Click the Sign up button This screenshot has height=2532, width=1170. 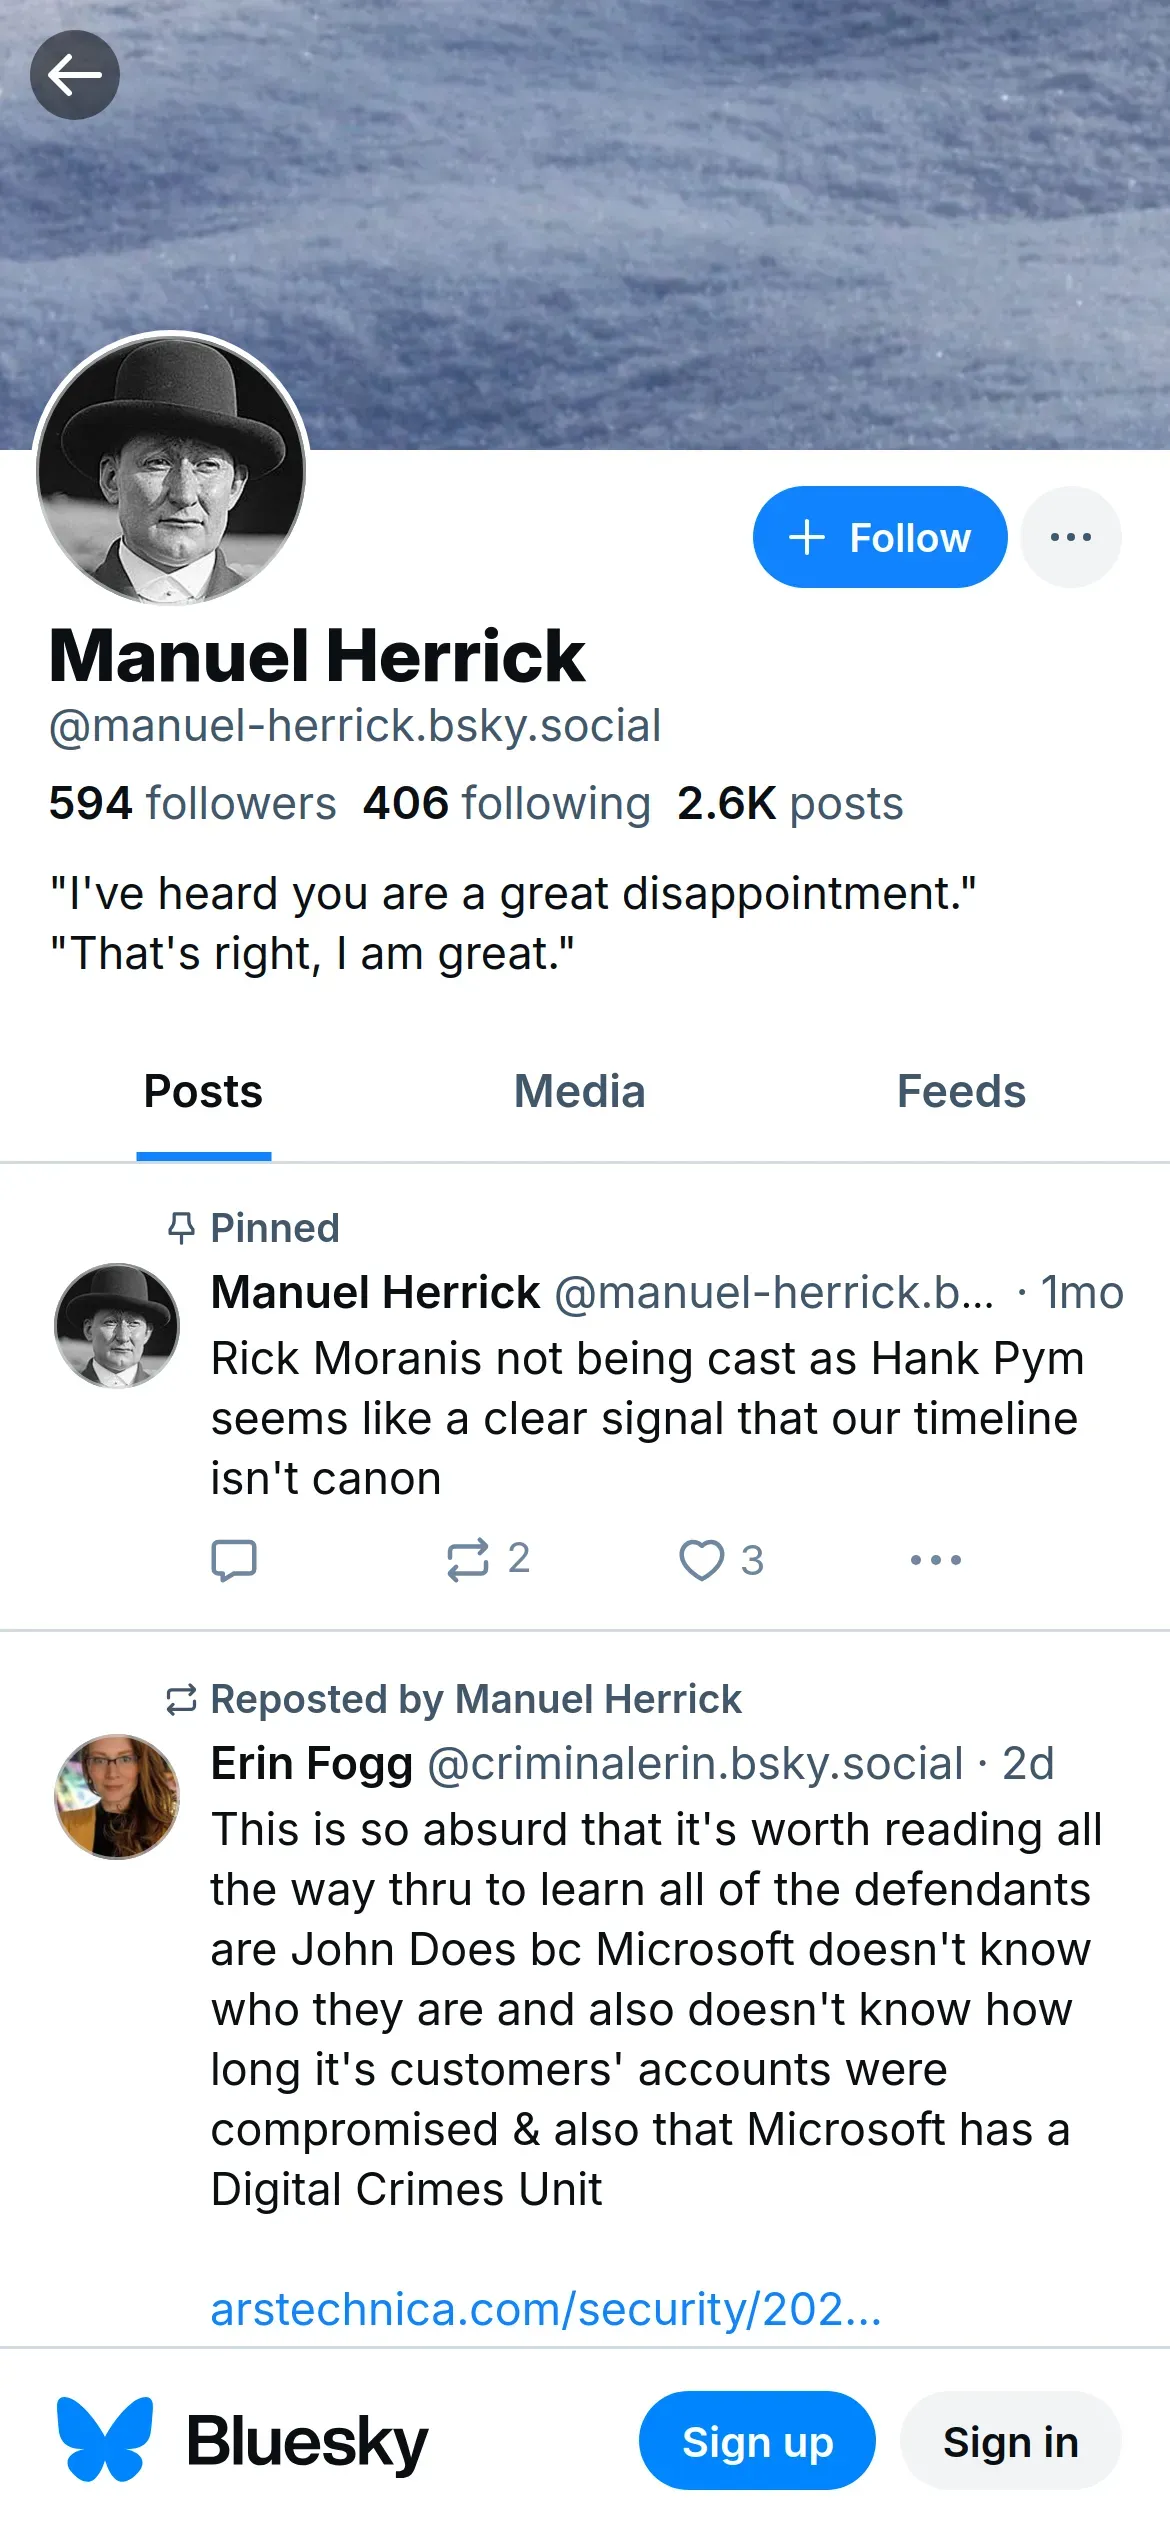click(x=757, y=2441)
